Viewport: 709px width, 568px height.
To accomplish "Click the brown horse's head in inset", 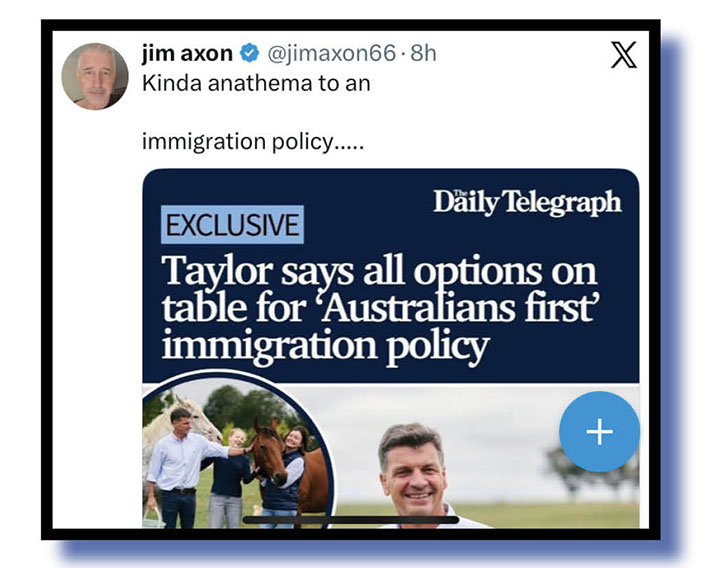I will coord(269,452).
